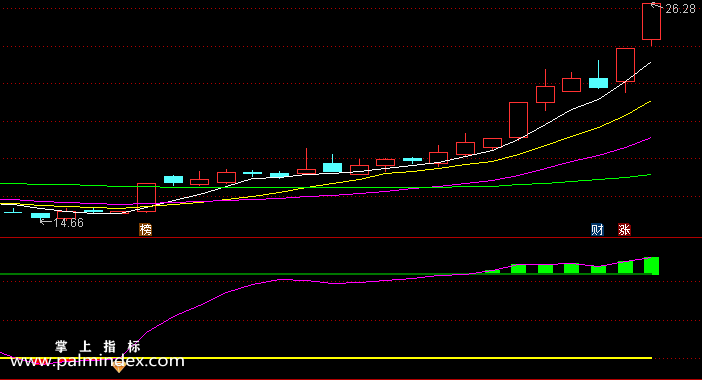
Task: Open the red 涨 marker icon
Action: [625, 230]
